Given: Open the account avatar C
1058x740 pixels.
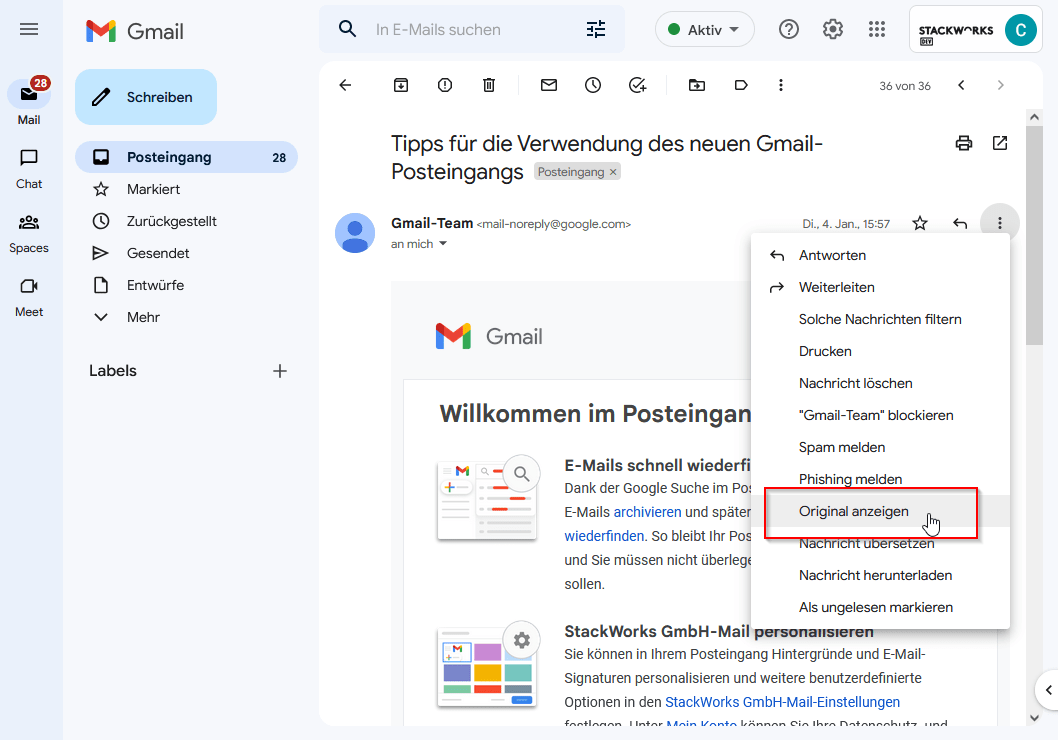Looking at the screenshot, I should (x=1020, y=30).
